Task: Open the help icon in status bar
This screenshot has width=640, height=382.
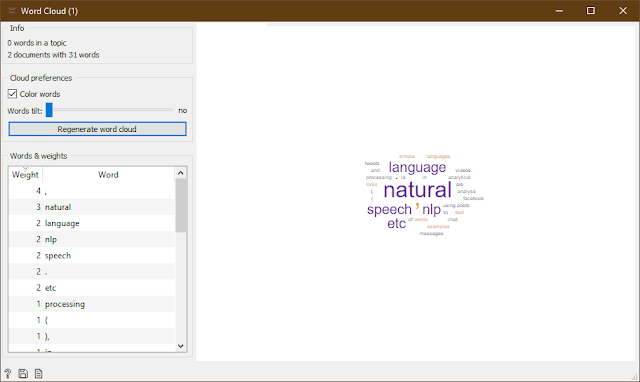Action: click(x=7, y=373)
